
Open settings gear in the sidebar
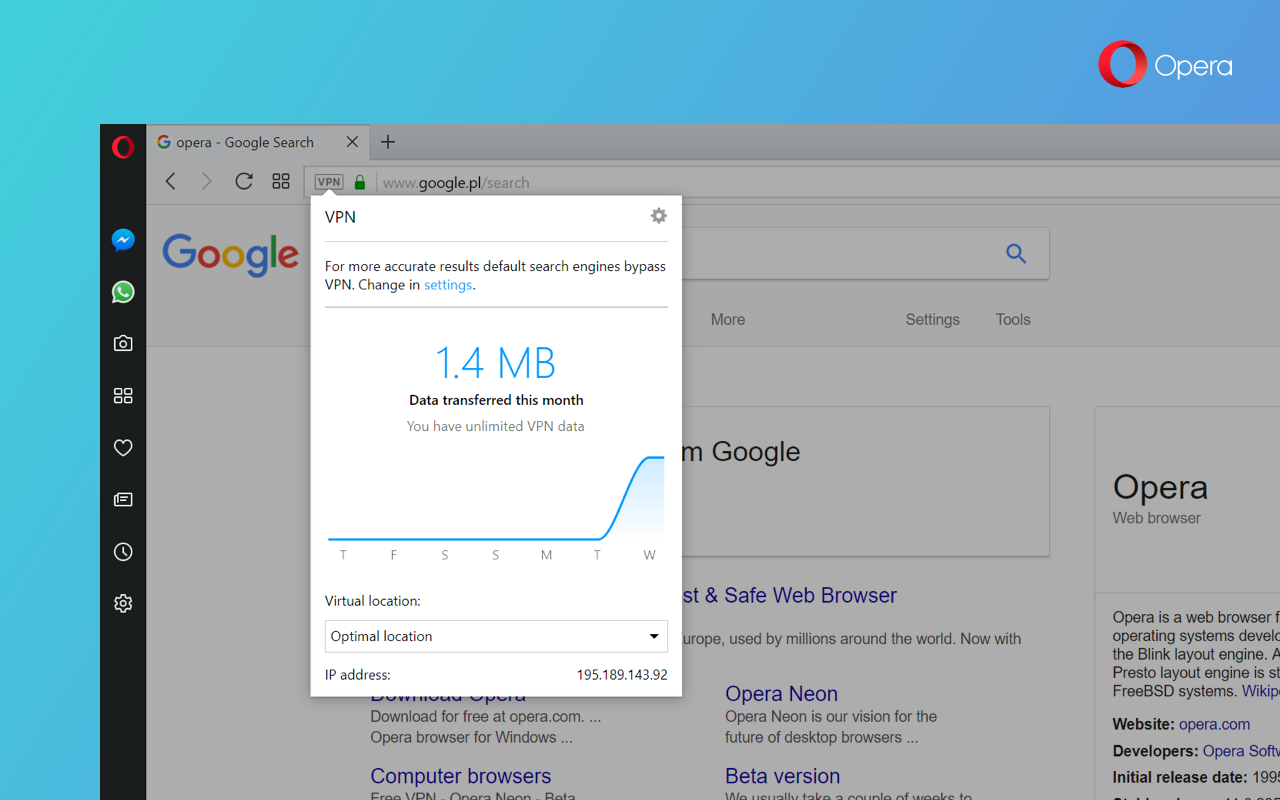(123, 604)
